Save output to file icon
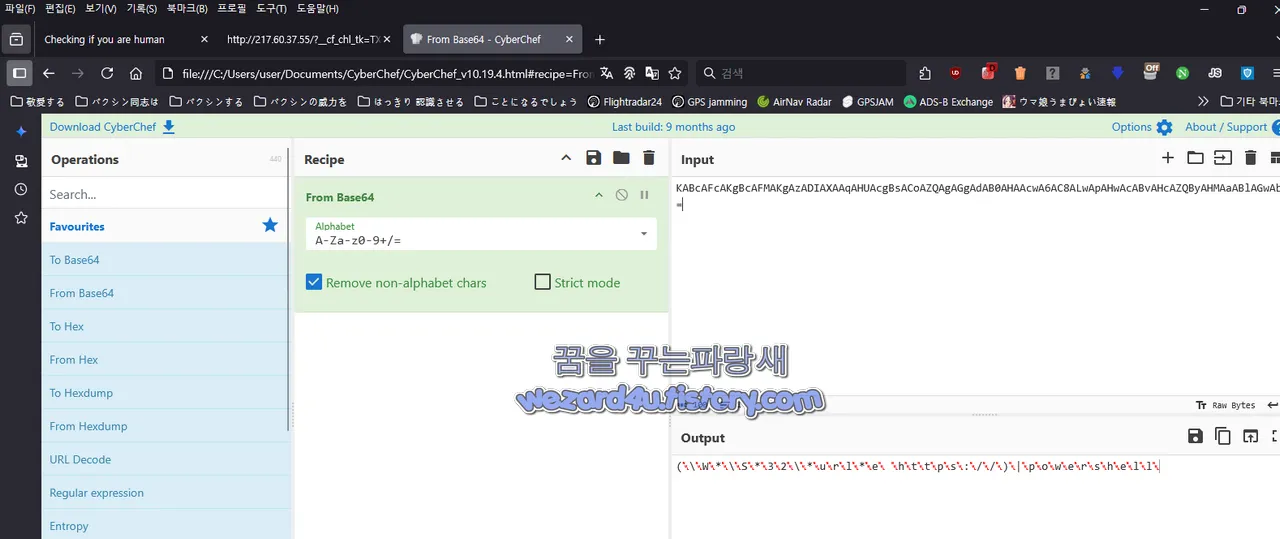 click(1195, 436)
